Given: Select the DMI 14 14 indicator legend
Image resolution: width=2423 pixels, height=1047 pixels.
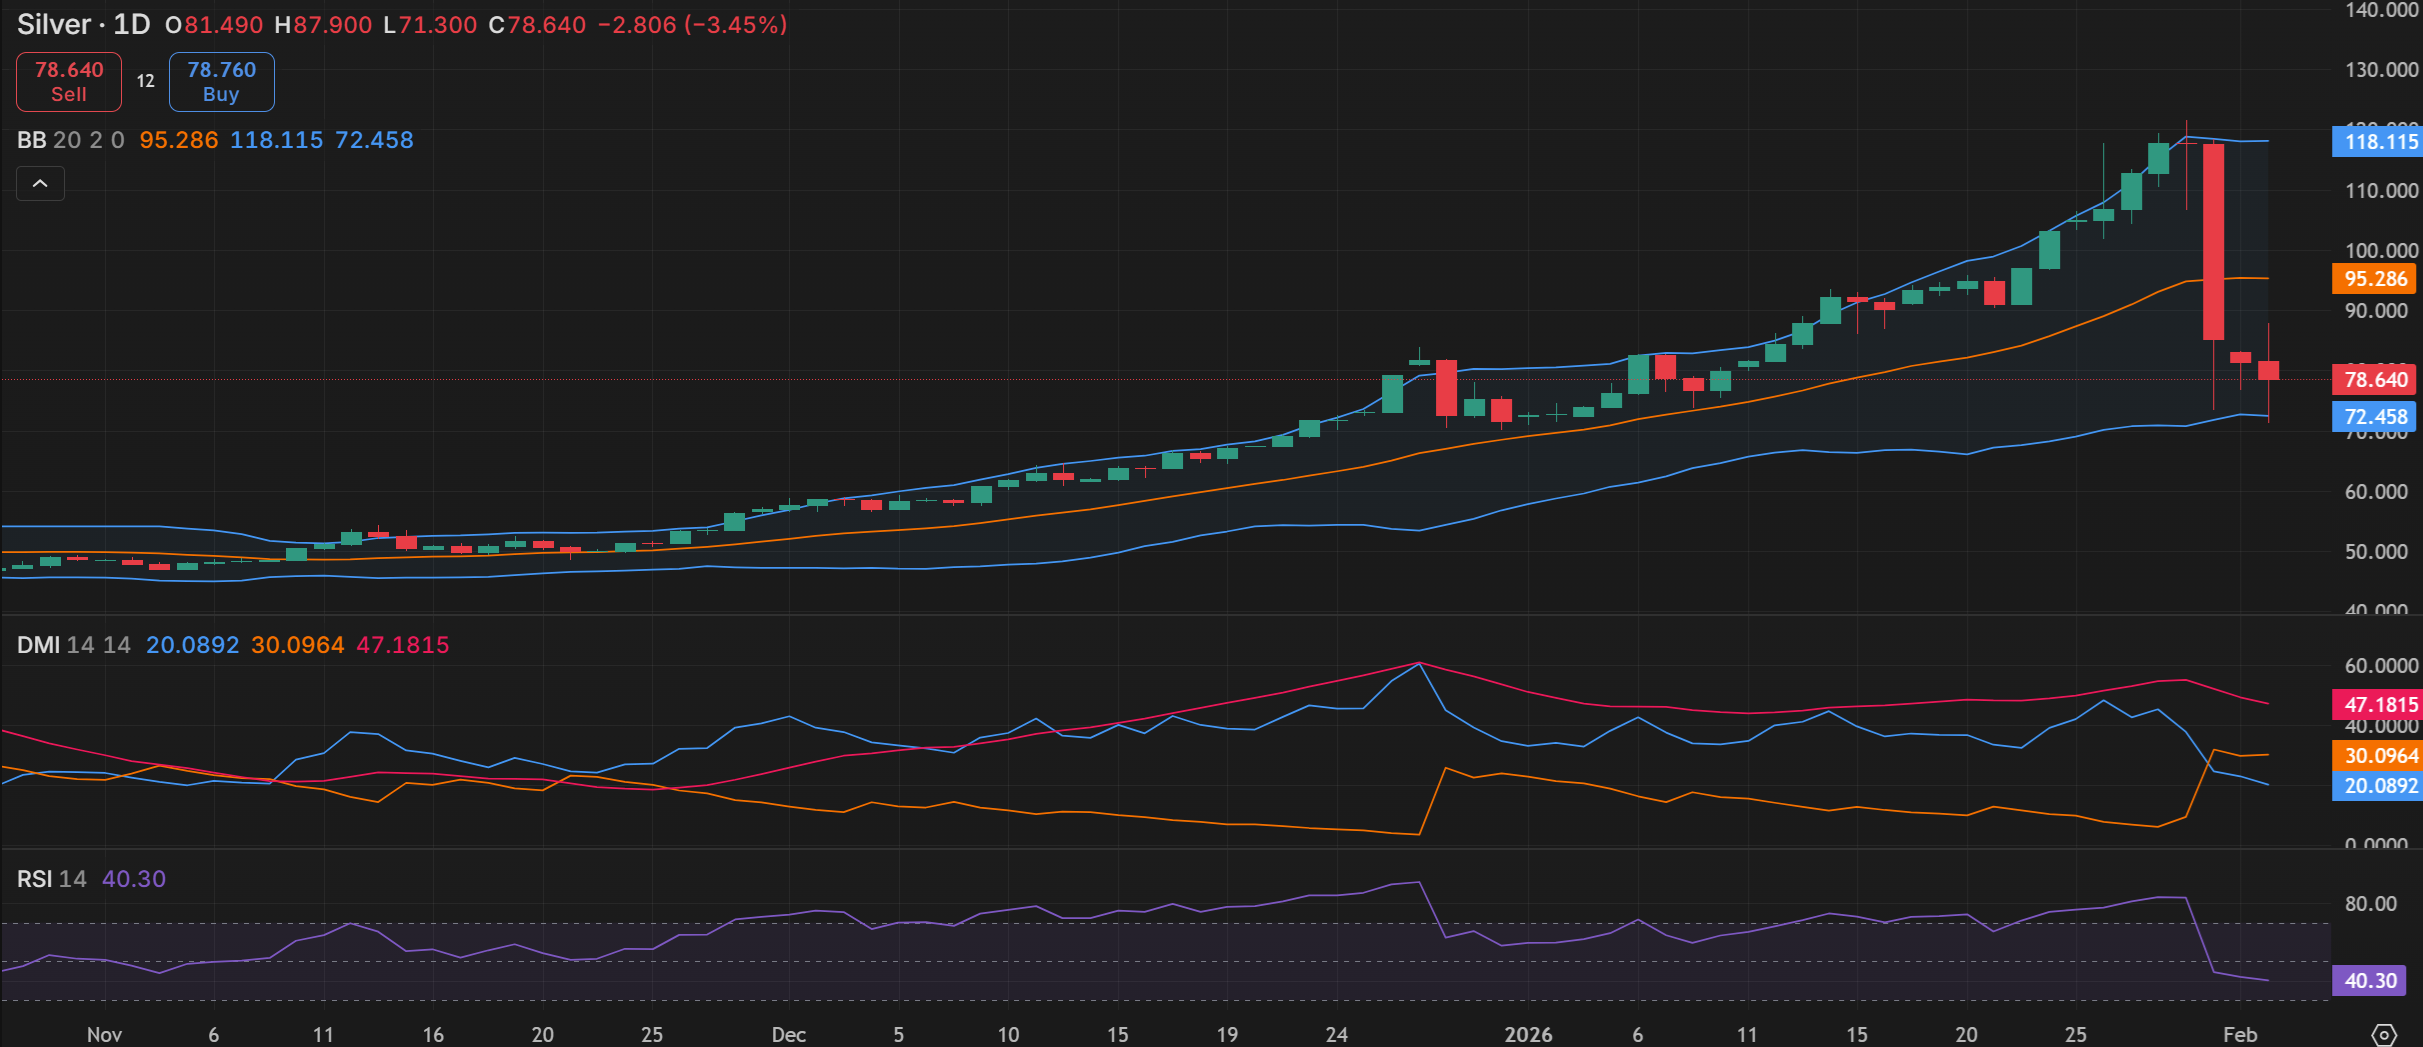Looking at the screenshot, I should [73, 645].
